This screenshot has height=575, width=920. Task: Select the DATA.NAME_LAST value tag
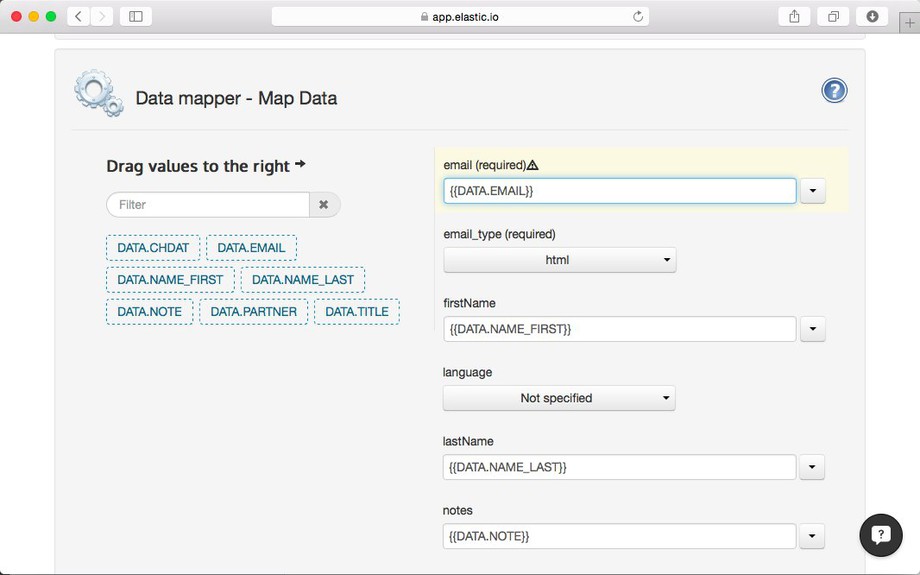(303, 280)
